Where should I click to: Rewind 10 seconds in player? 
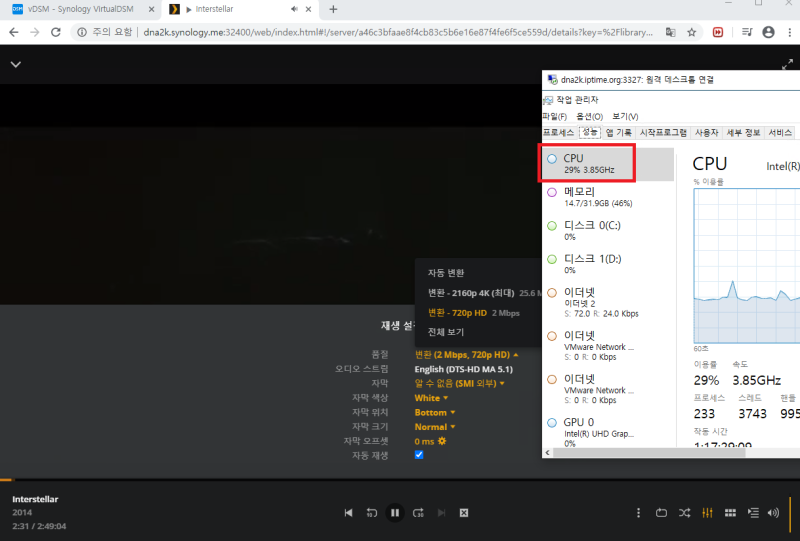[x=372, y=512]
